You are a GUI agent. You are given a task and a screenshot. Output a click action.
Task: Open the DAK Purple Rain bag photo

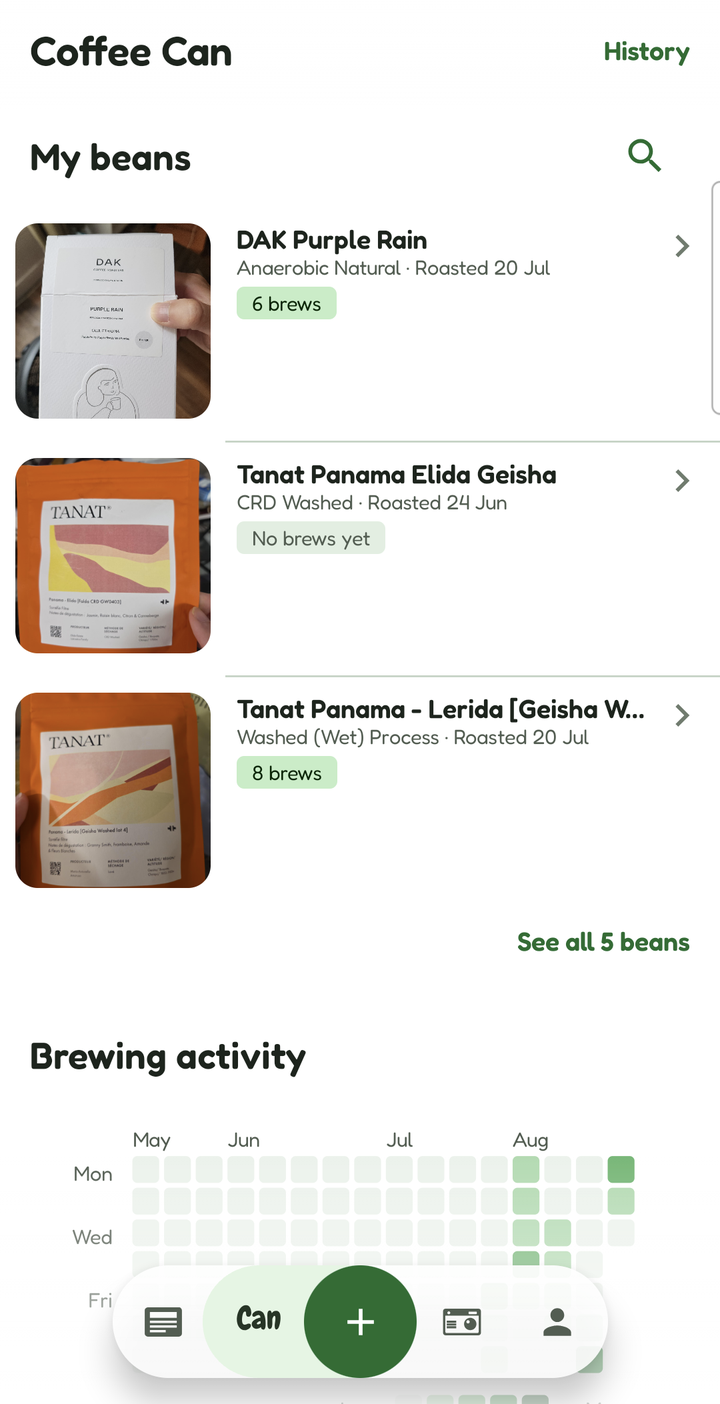click(113, 321)
